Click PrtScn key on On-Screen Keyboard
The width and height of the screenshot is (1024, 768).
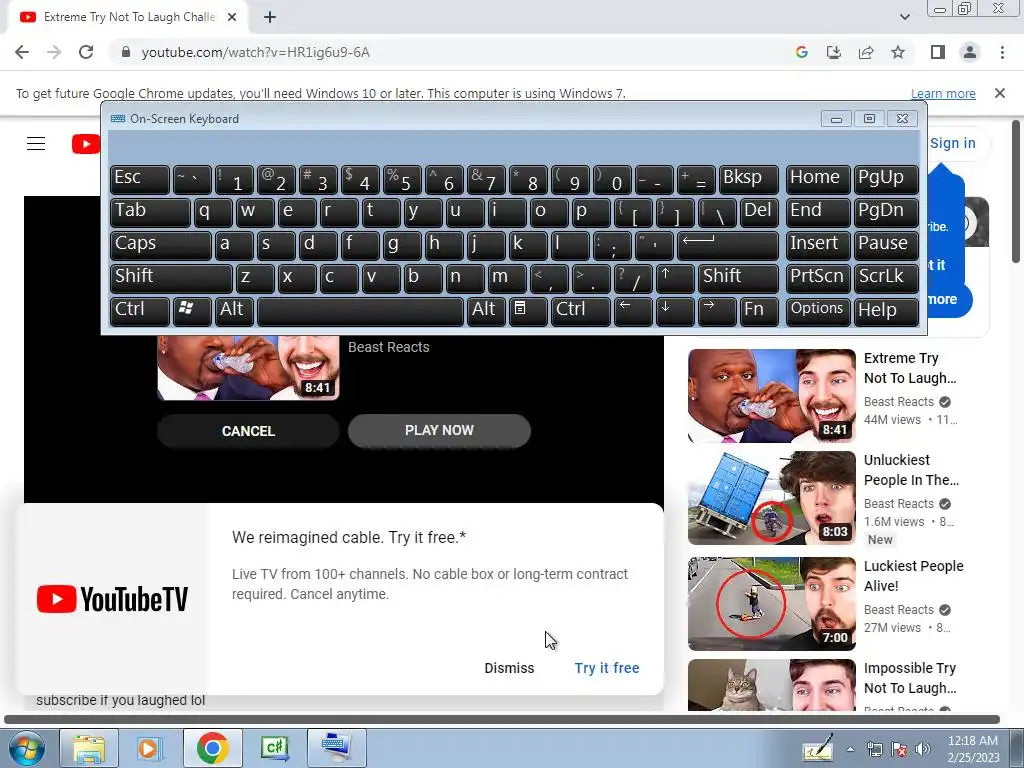(818, 278)
